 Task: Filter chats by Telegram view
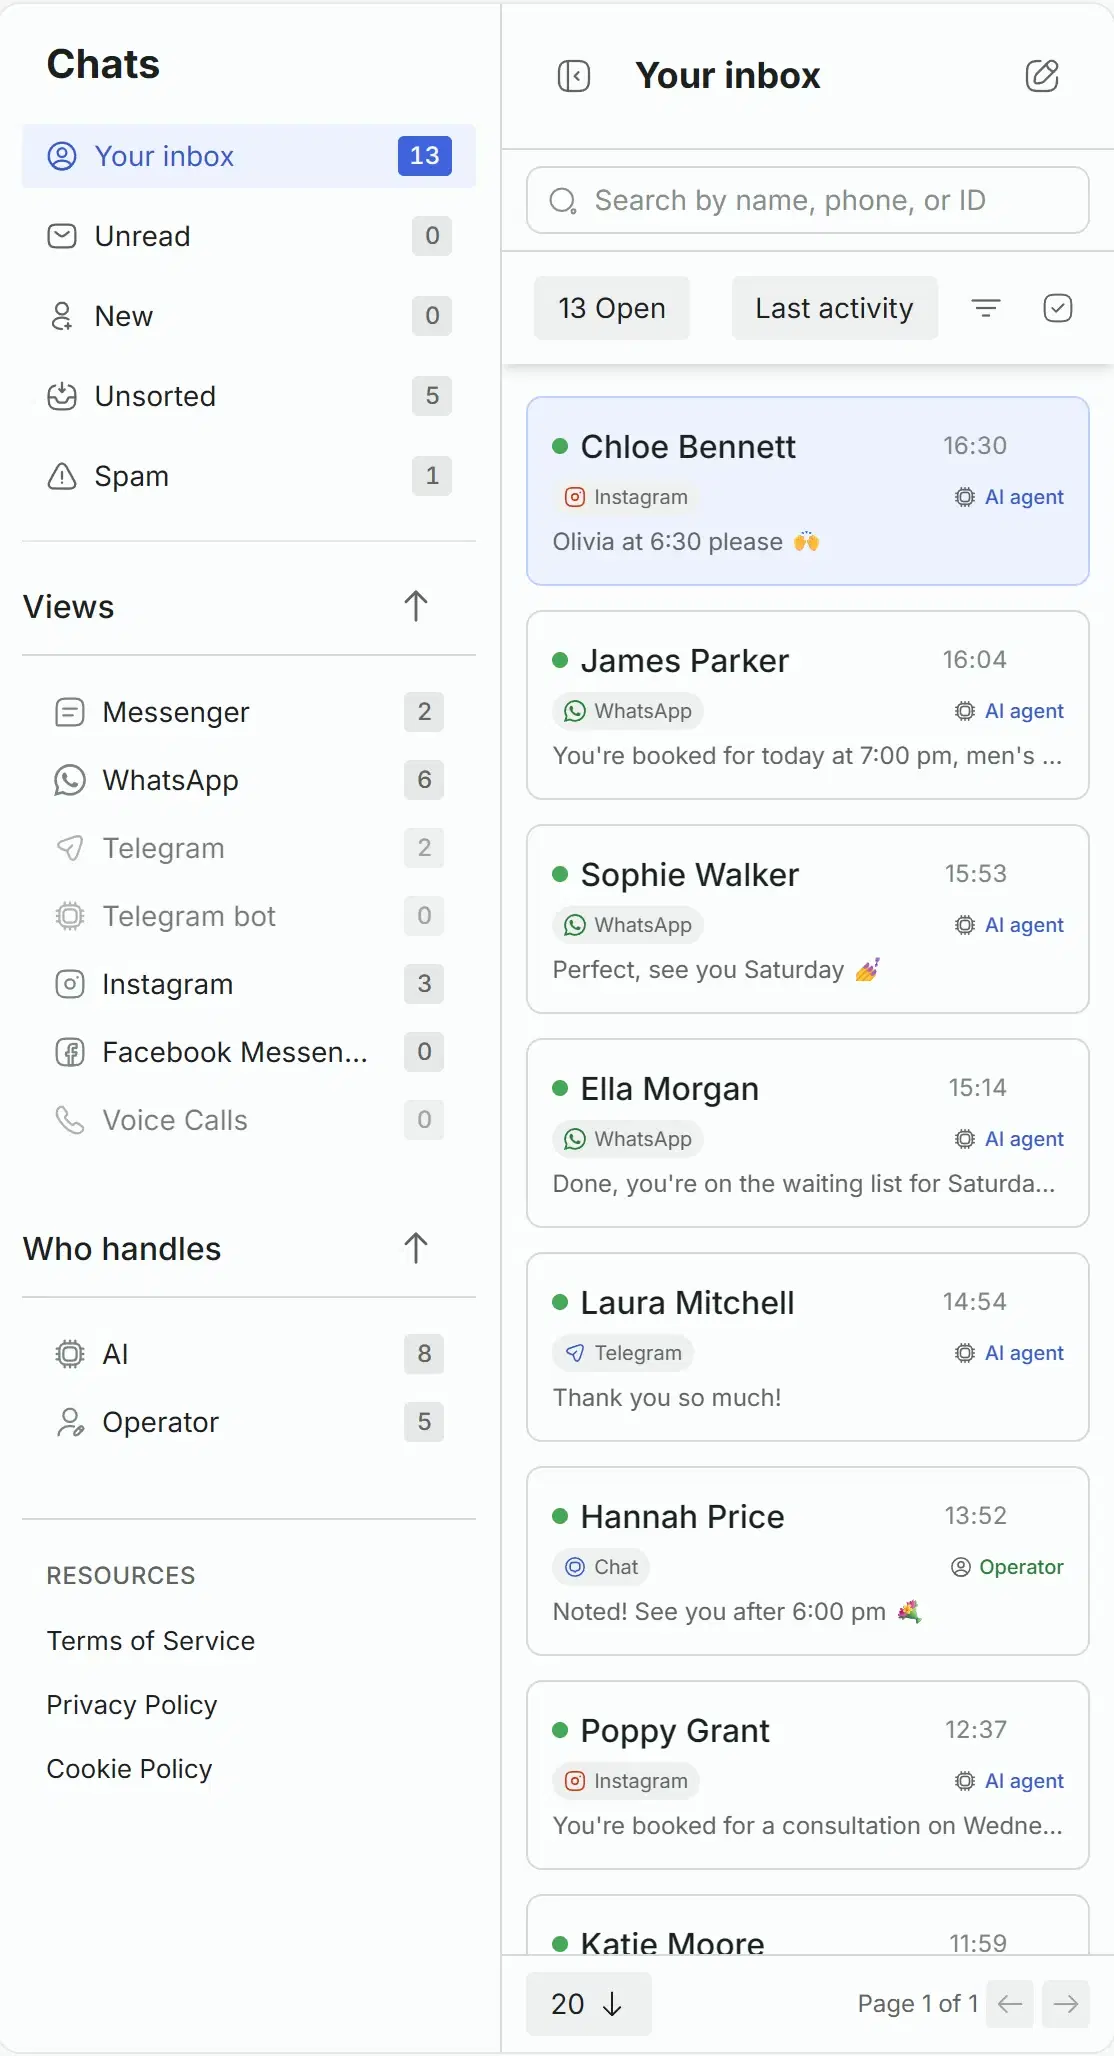pyautogui.click(x=249, y=848)
